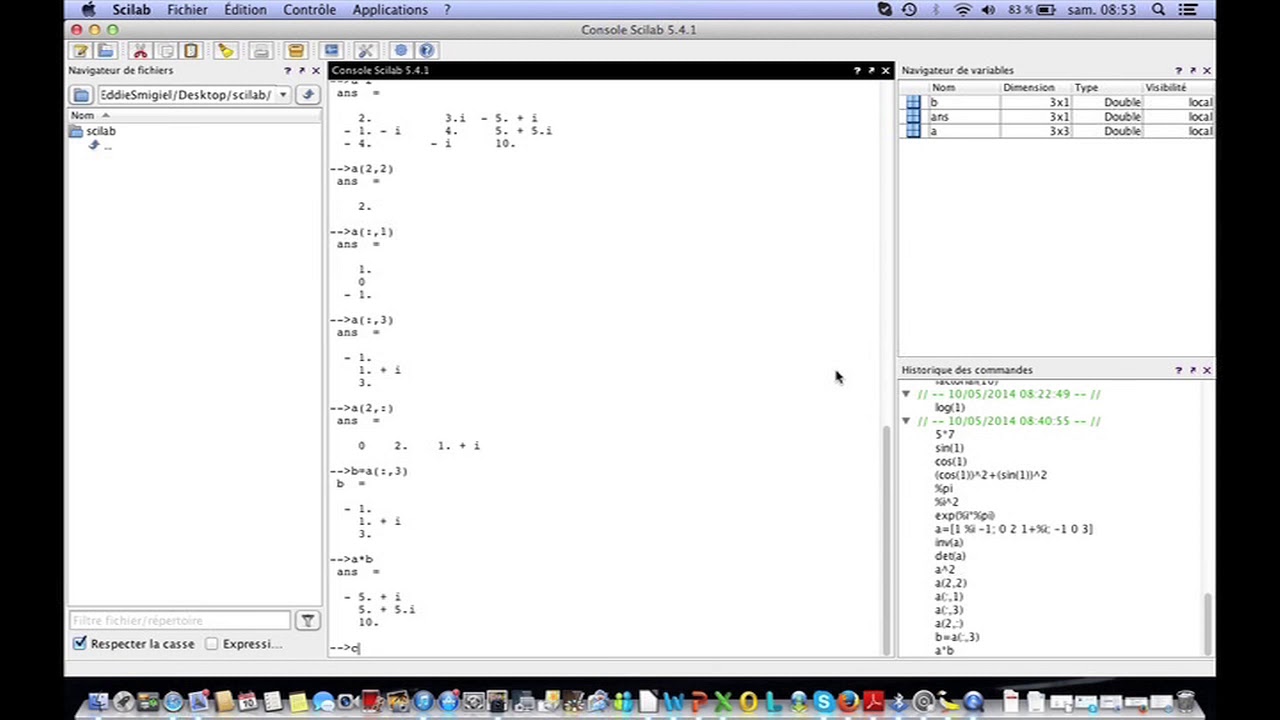Toggle Respecter la casse checkbox
1280x720 pixels.
(80, 644)
